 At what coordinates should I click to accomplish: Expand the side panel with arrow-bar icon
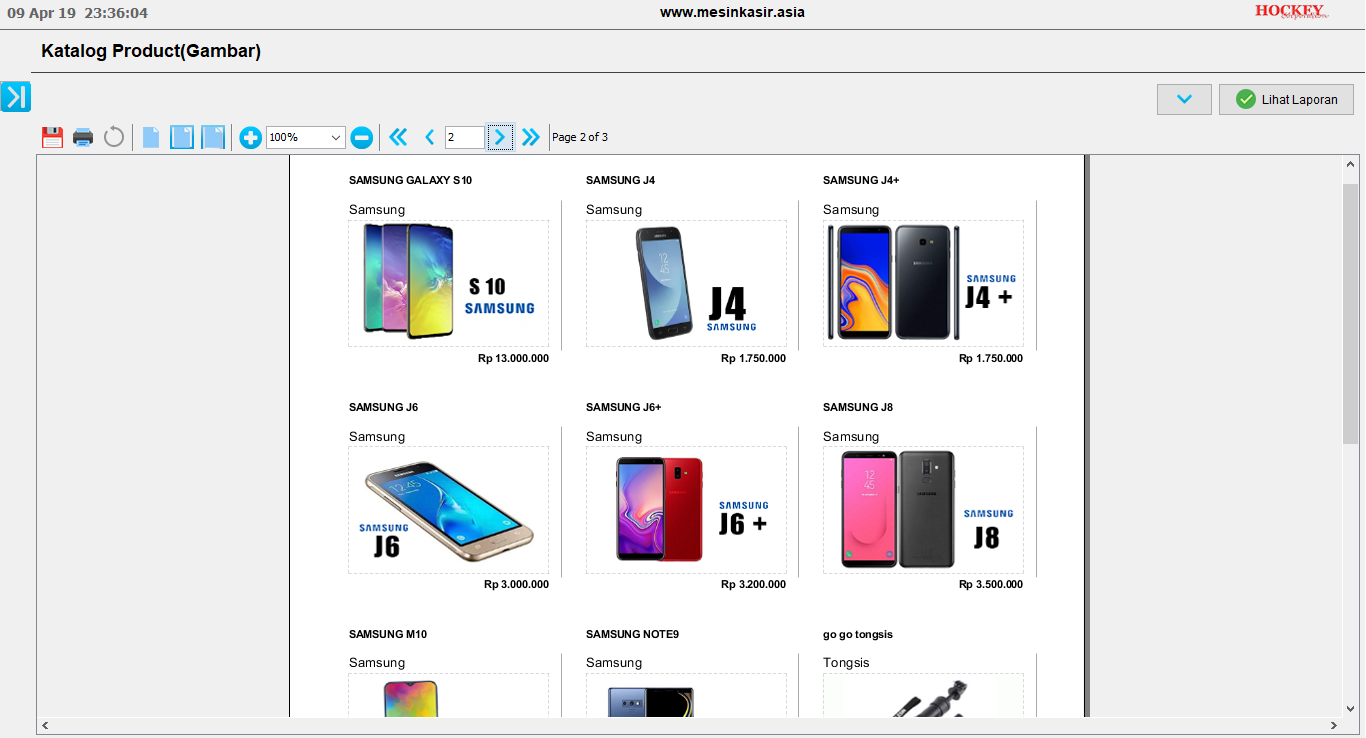16,97
